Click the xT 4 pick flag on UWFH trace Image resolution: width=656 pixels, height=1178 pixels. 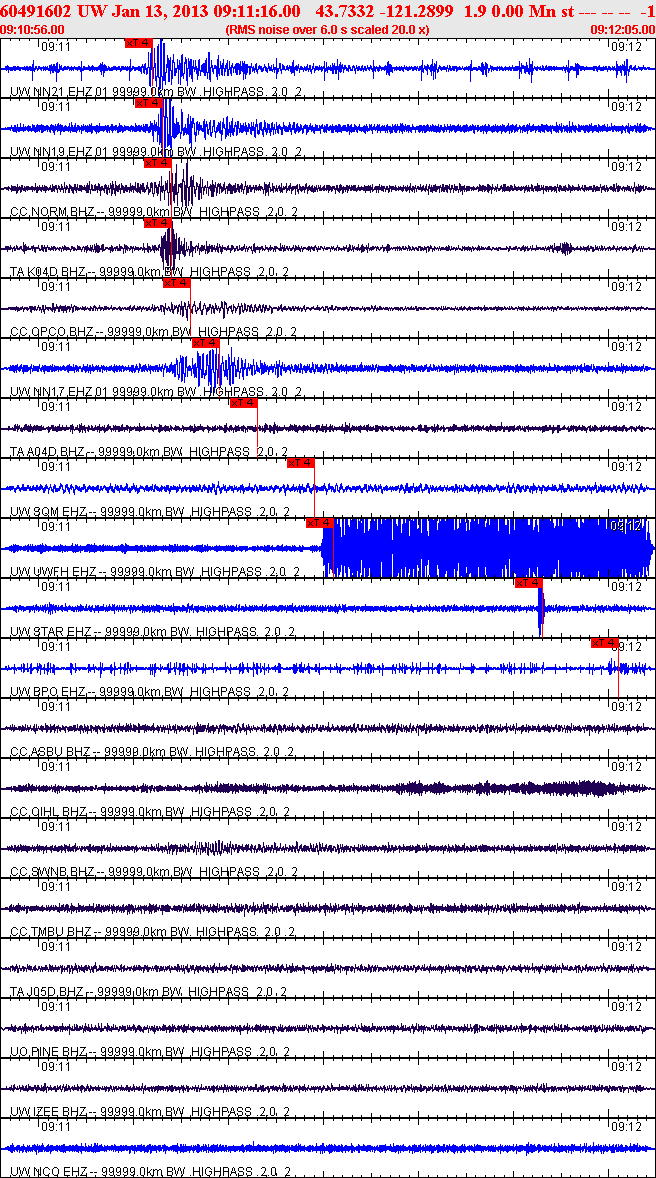[319, 524]
